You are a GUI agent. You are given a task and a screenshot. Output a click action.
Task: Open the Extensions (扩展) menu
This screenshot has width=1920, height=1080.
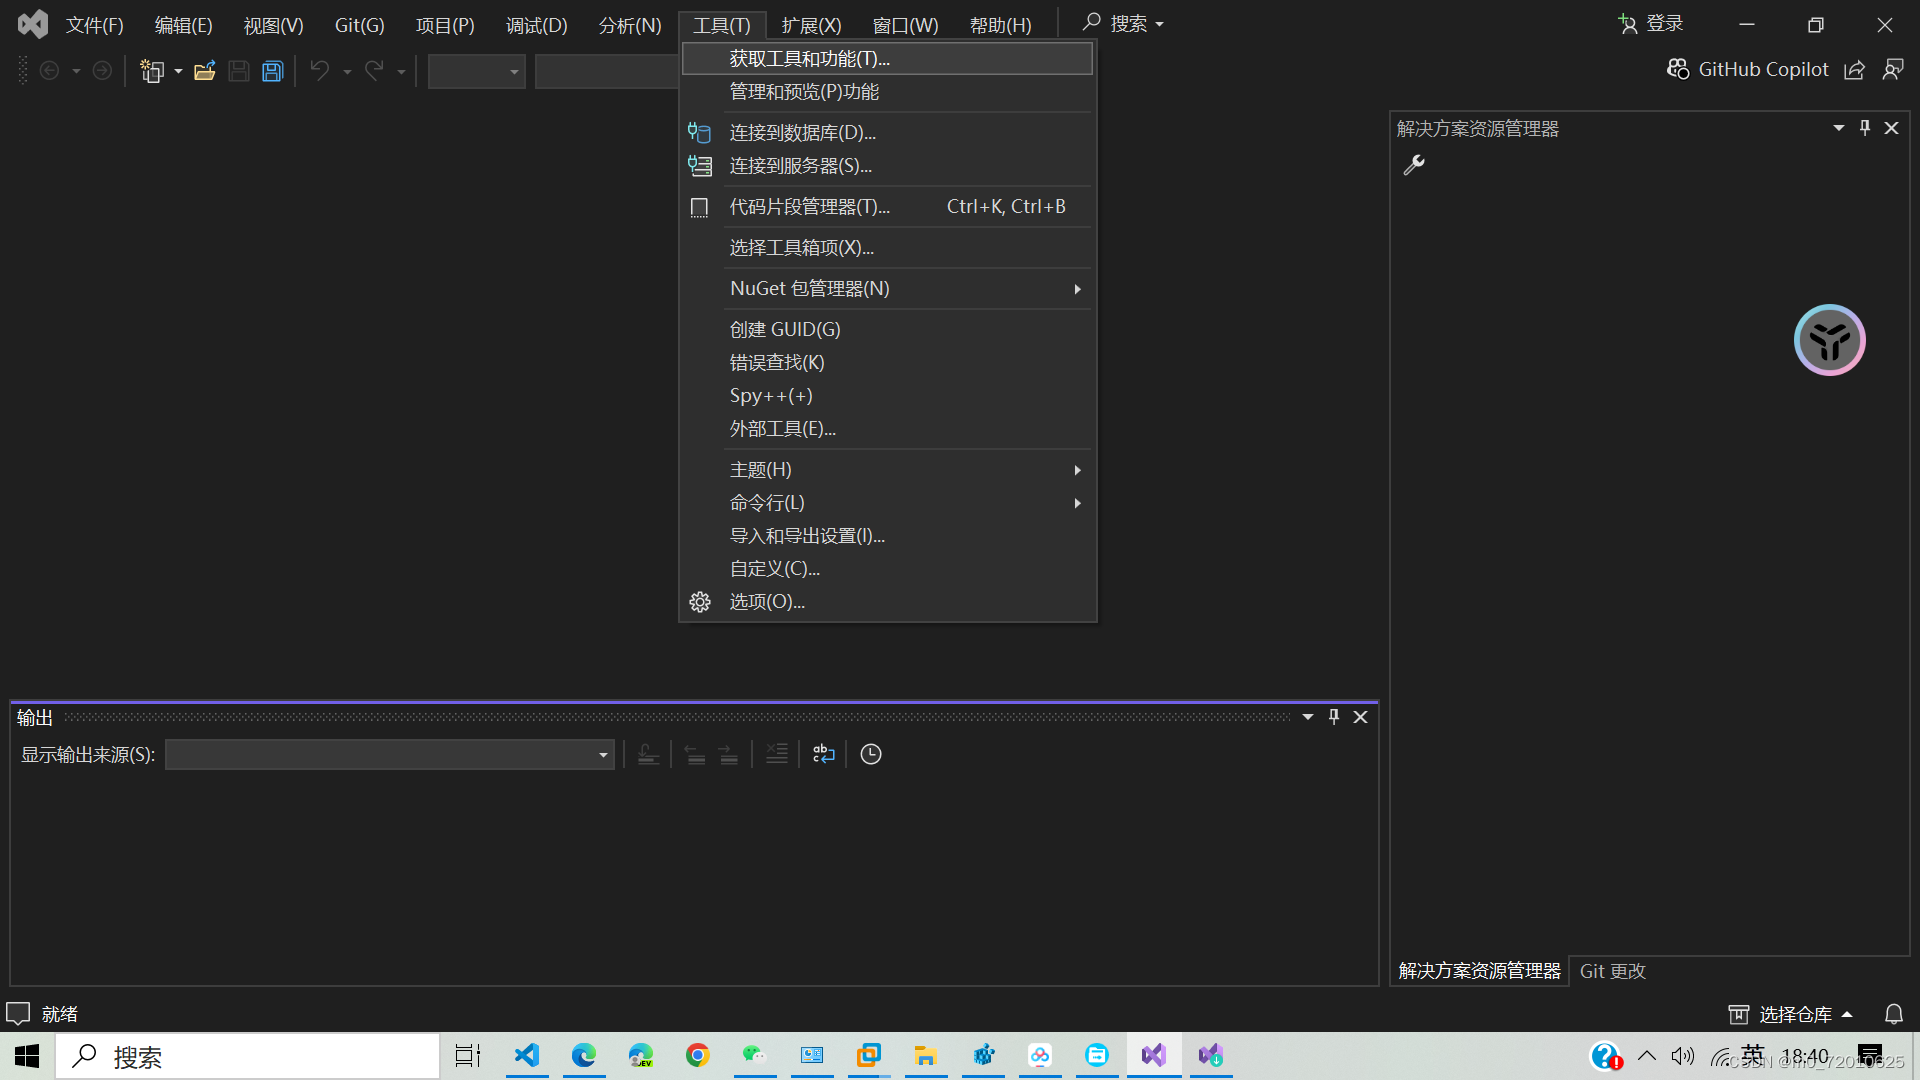coord(811,25)
